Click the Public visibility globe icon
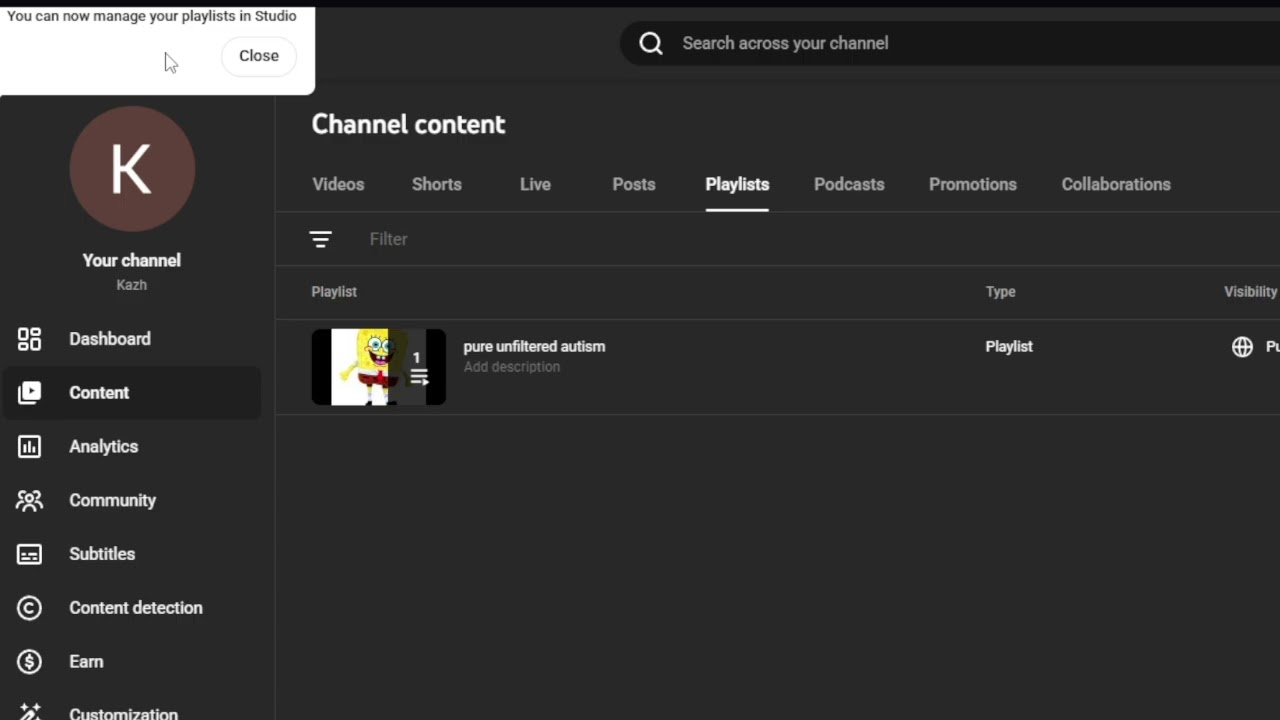The width and height of the screenshot is (1280, 720). click(x=1242, y=347)
